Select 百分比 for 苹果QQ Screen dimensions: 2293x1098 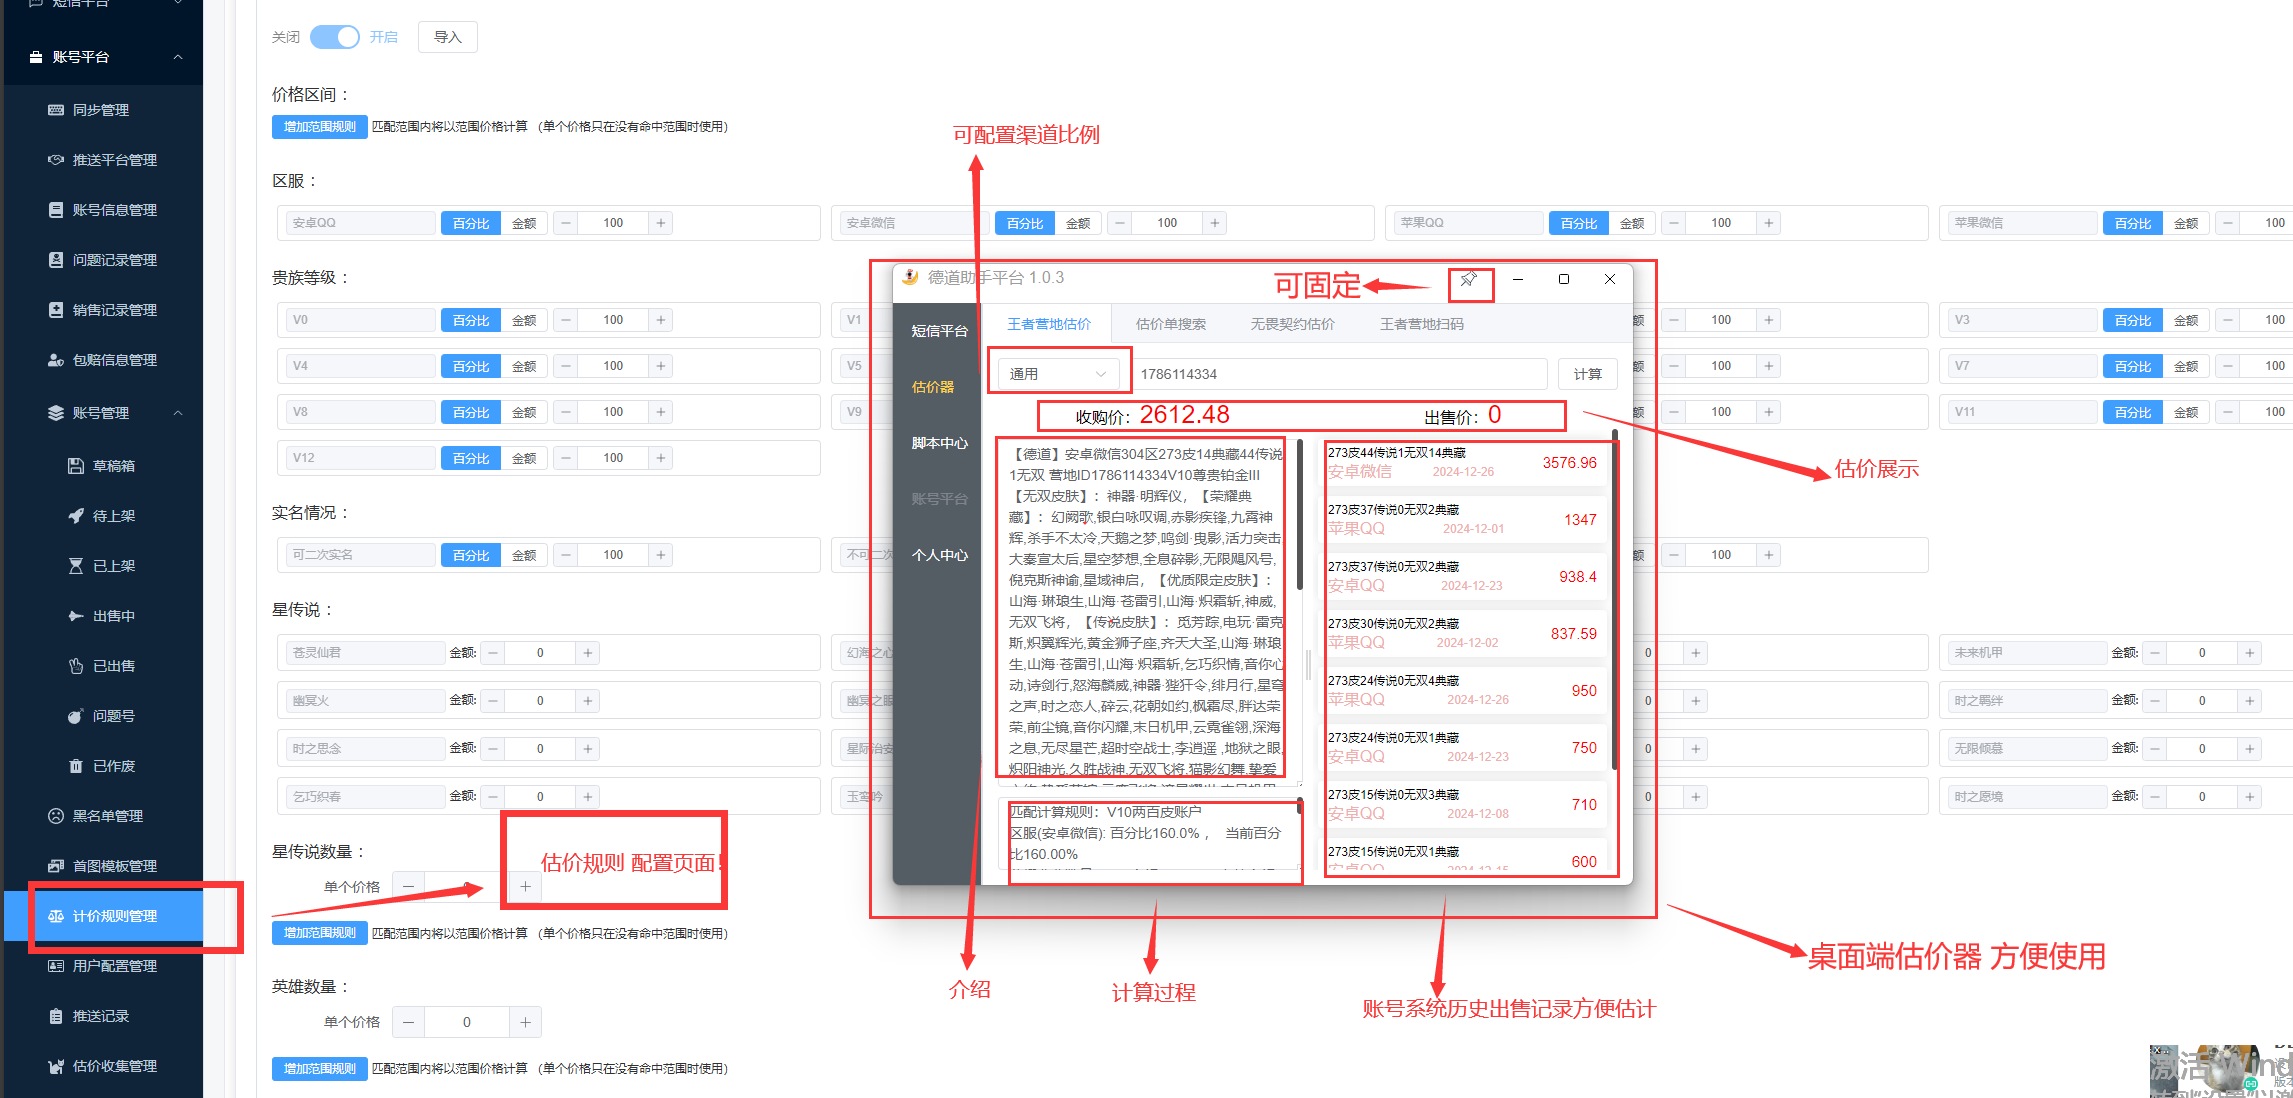tap(1579, 223)
